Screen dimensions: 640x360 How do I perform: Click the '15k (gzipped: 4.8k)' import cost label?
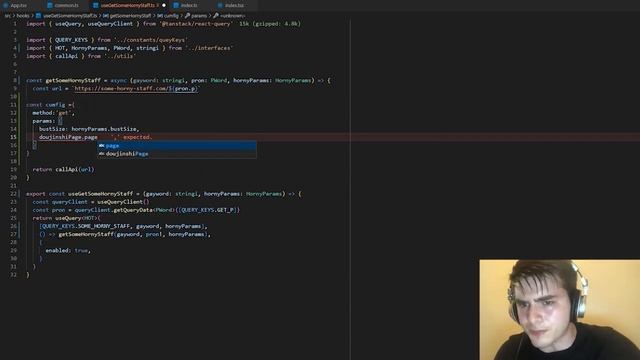point(270,24)
